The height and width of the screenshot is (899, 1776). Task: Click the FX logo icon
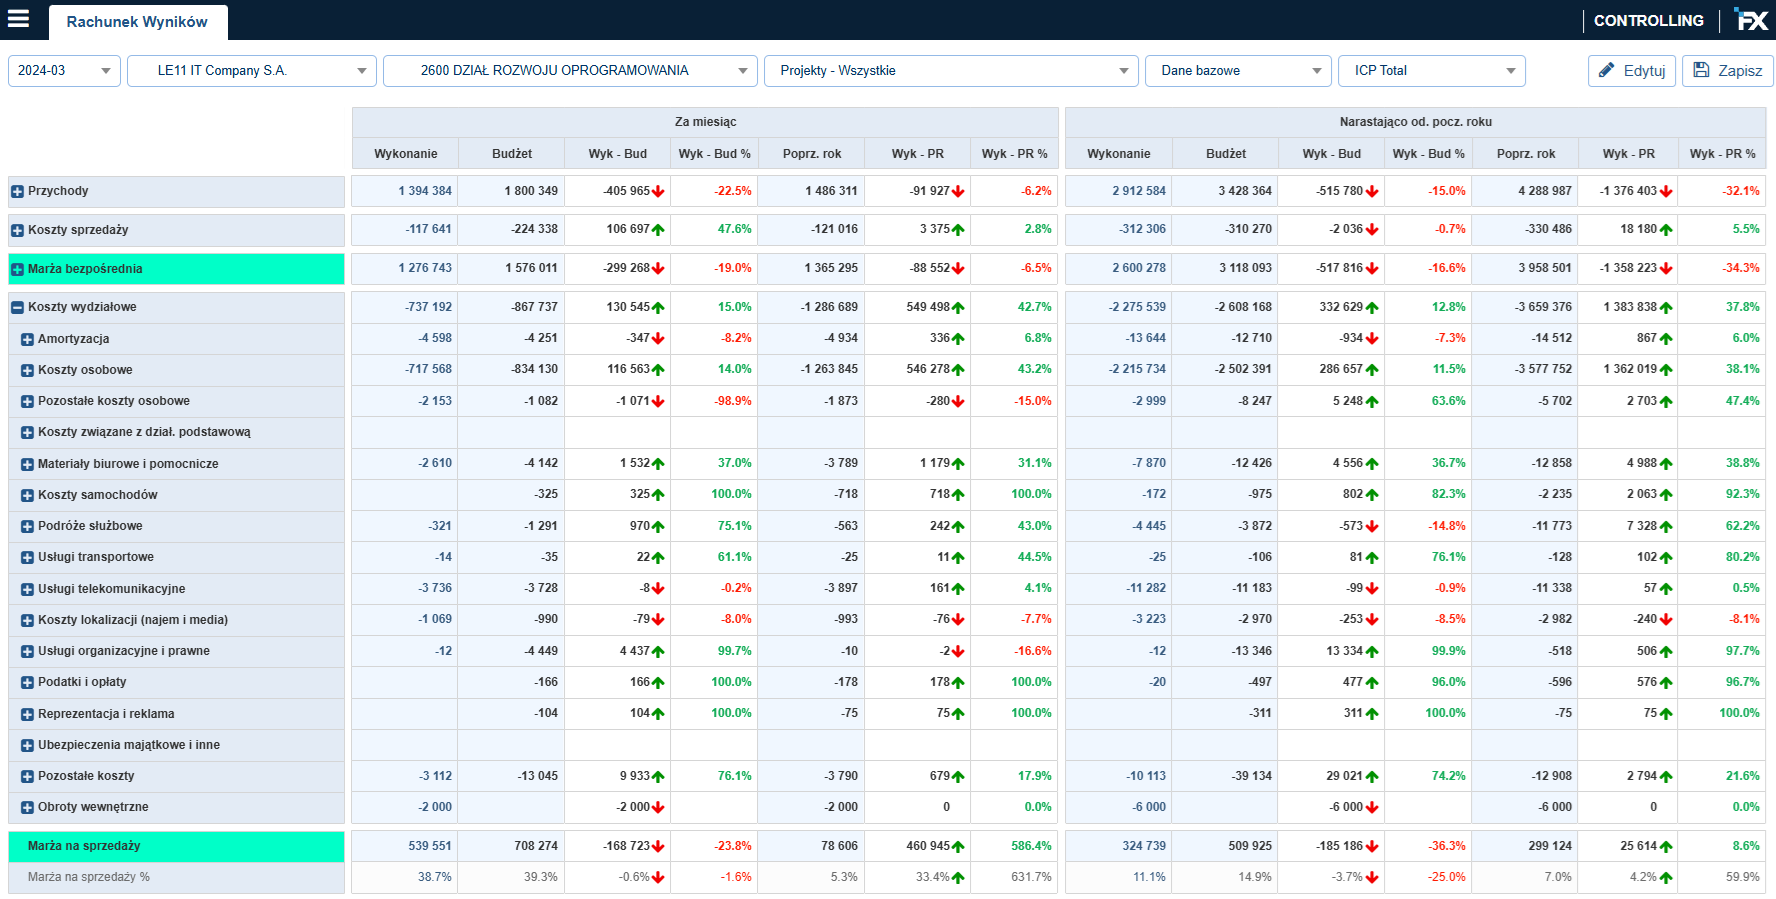[1752, 20]
